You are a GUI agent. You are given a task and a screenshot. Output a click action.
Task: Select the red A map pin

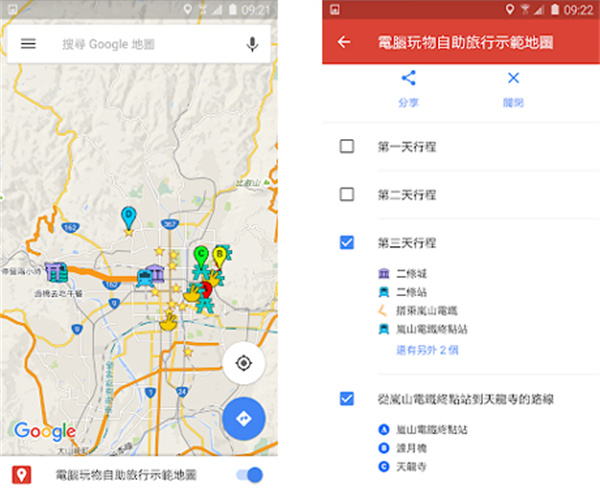click(x=206, y=290)
